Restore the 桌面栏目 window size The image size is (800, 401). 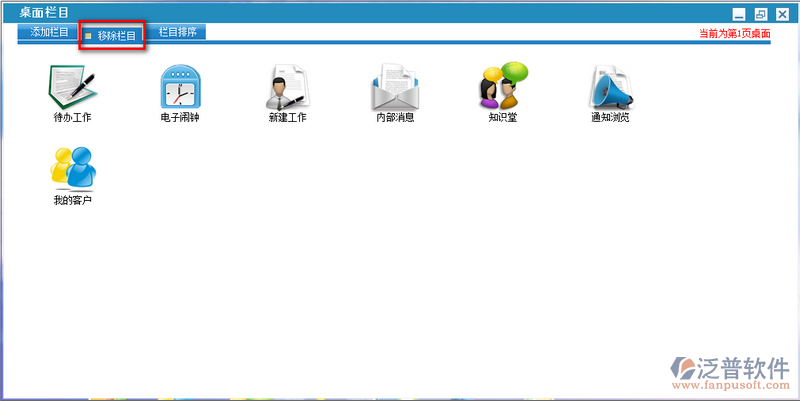[761, 14]
